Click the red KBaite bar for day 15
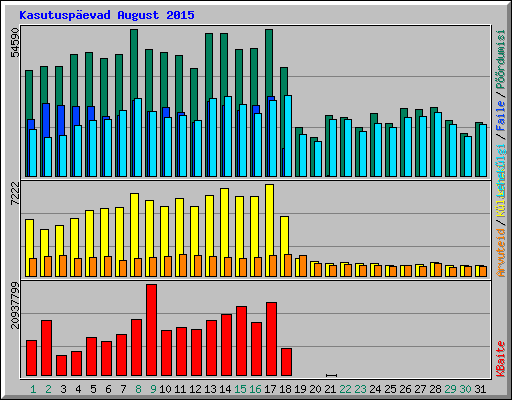 242,341
